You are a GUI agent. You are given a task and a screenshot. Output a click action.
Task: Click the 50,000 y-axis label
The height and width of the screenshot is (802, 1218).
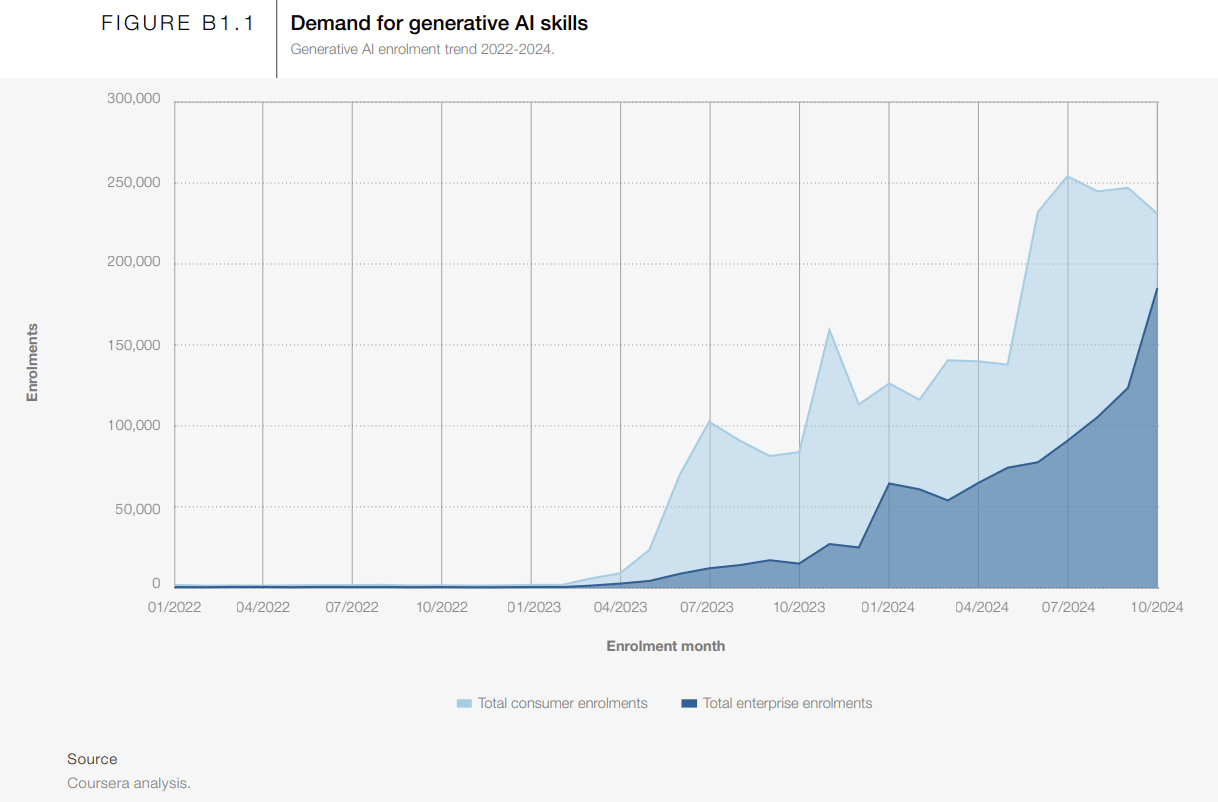136,508
